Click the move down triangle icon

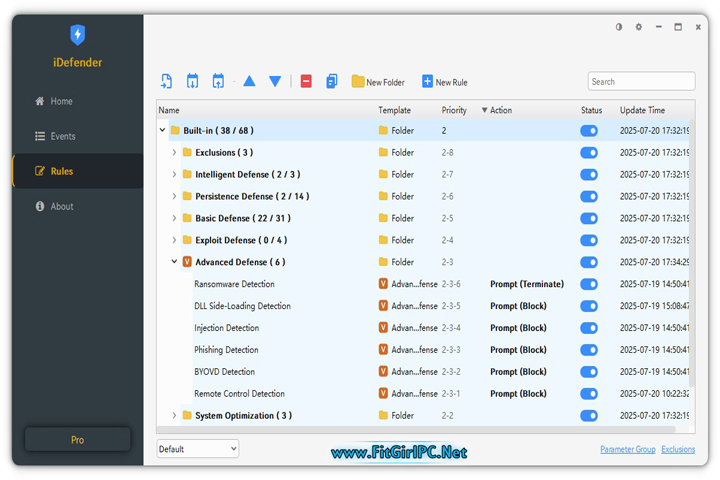(x=275, y=81)
